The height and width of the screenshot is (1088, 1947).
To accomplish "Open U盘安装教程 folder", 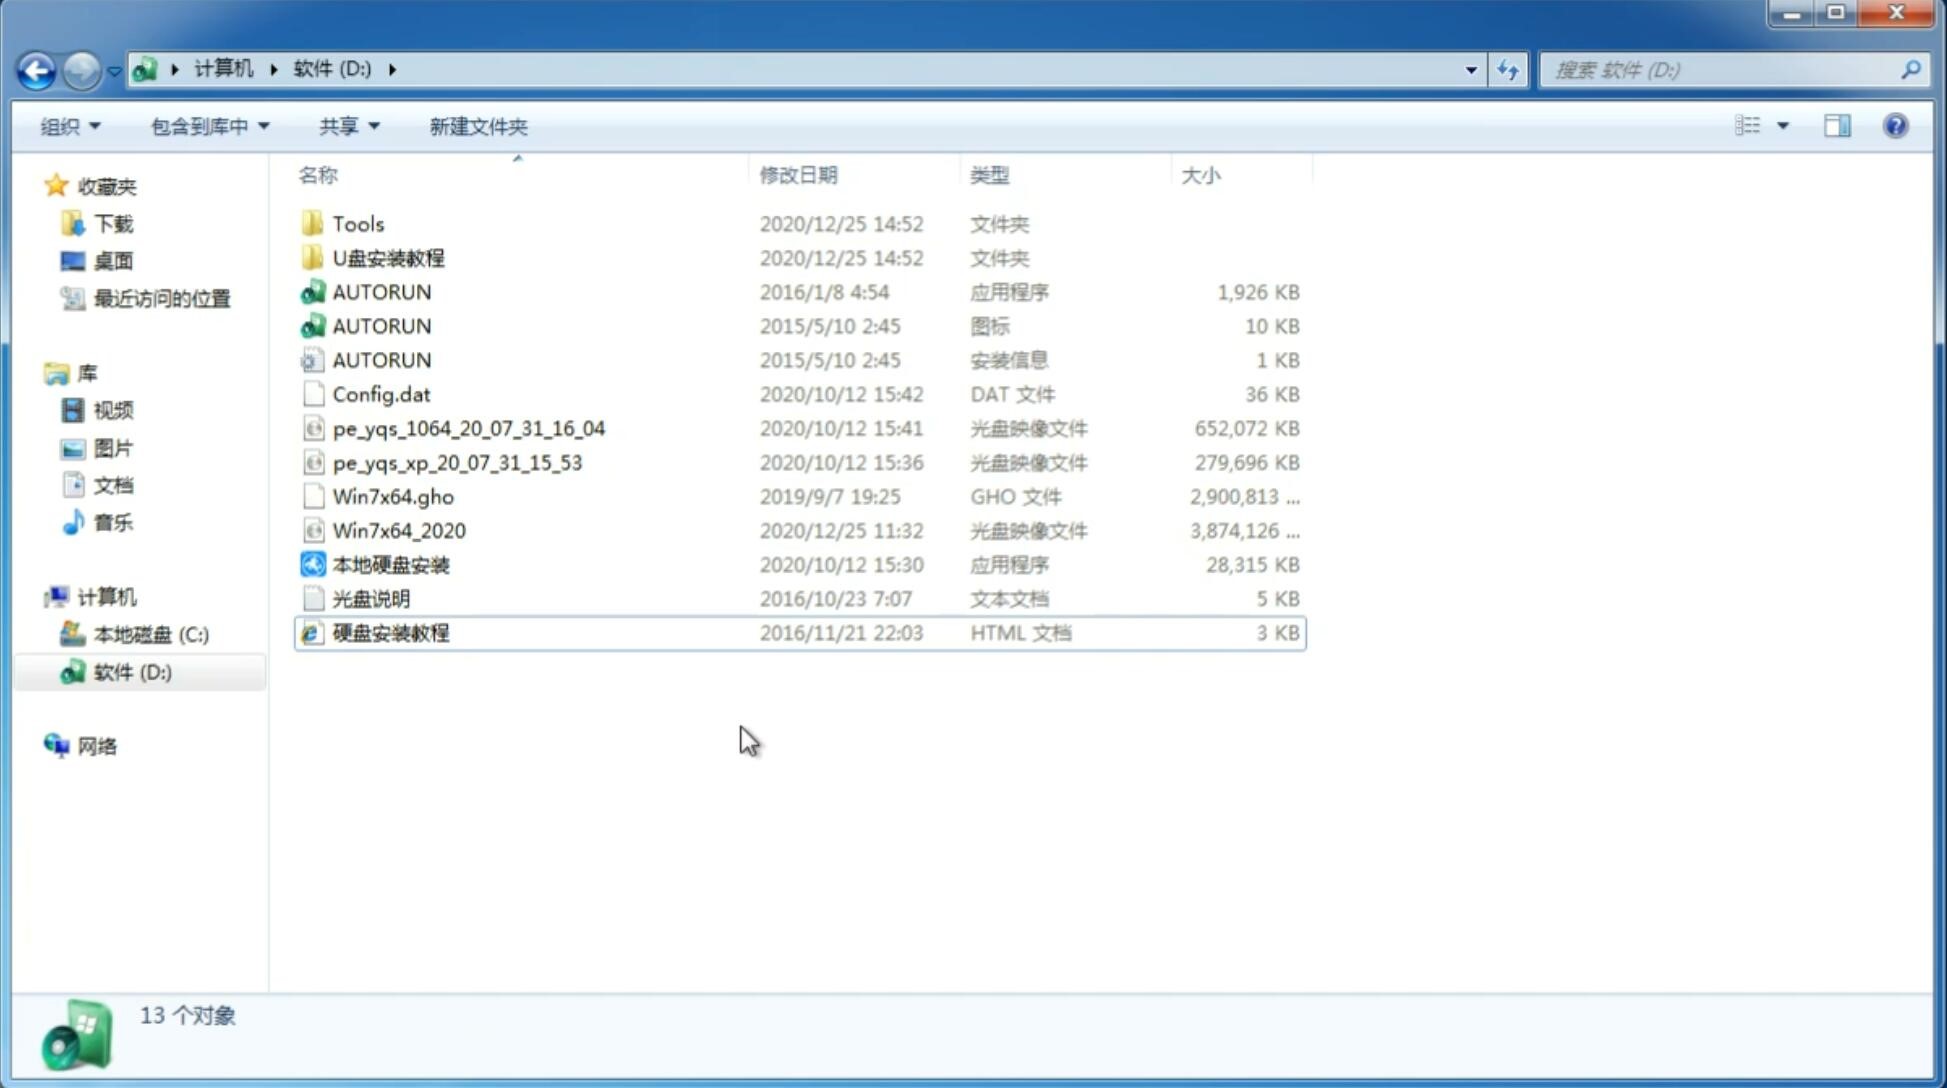I will (x=389, y=257).
